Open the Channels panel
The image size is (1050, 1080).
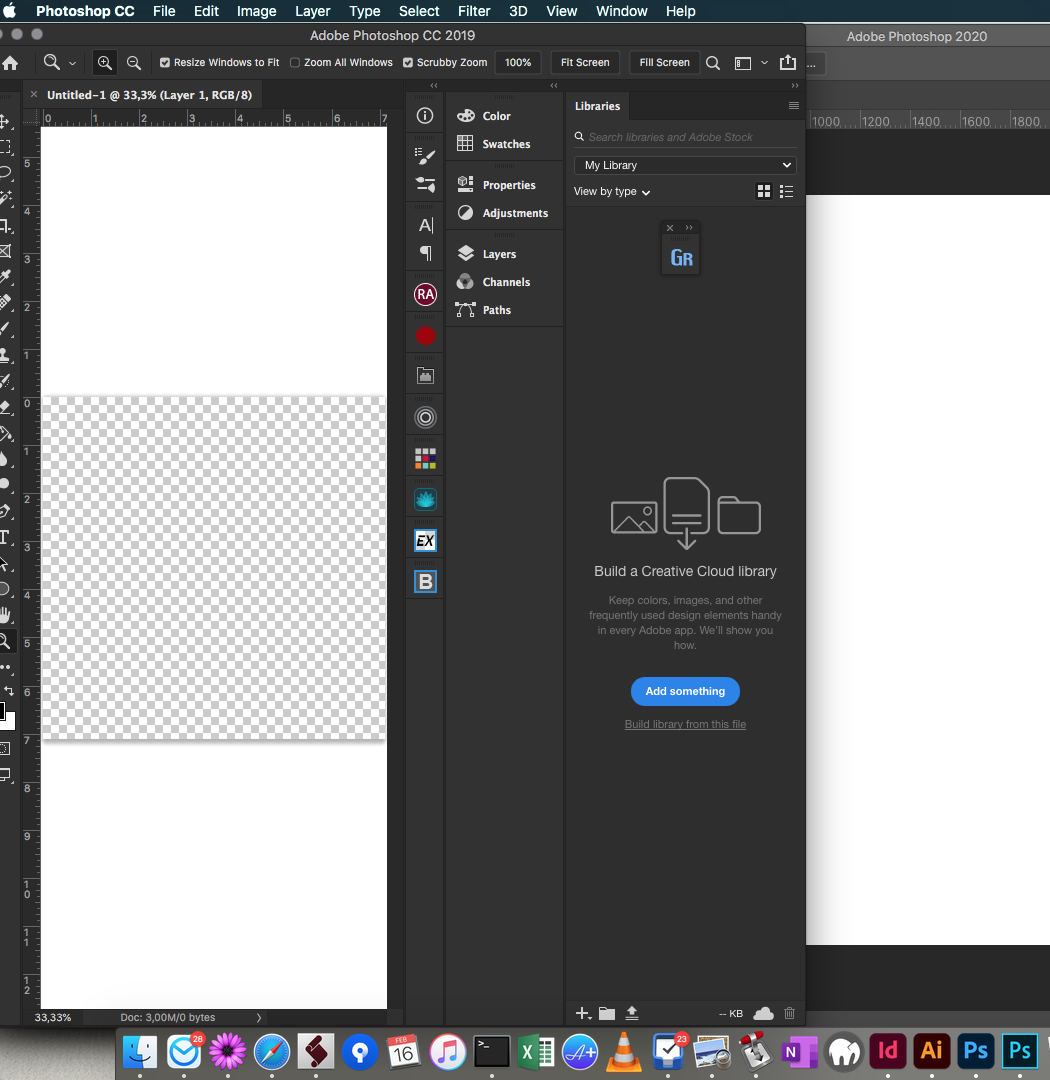coord(505,282)
